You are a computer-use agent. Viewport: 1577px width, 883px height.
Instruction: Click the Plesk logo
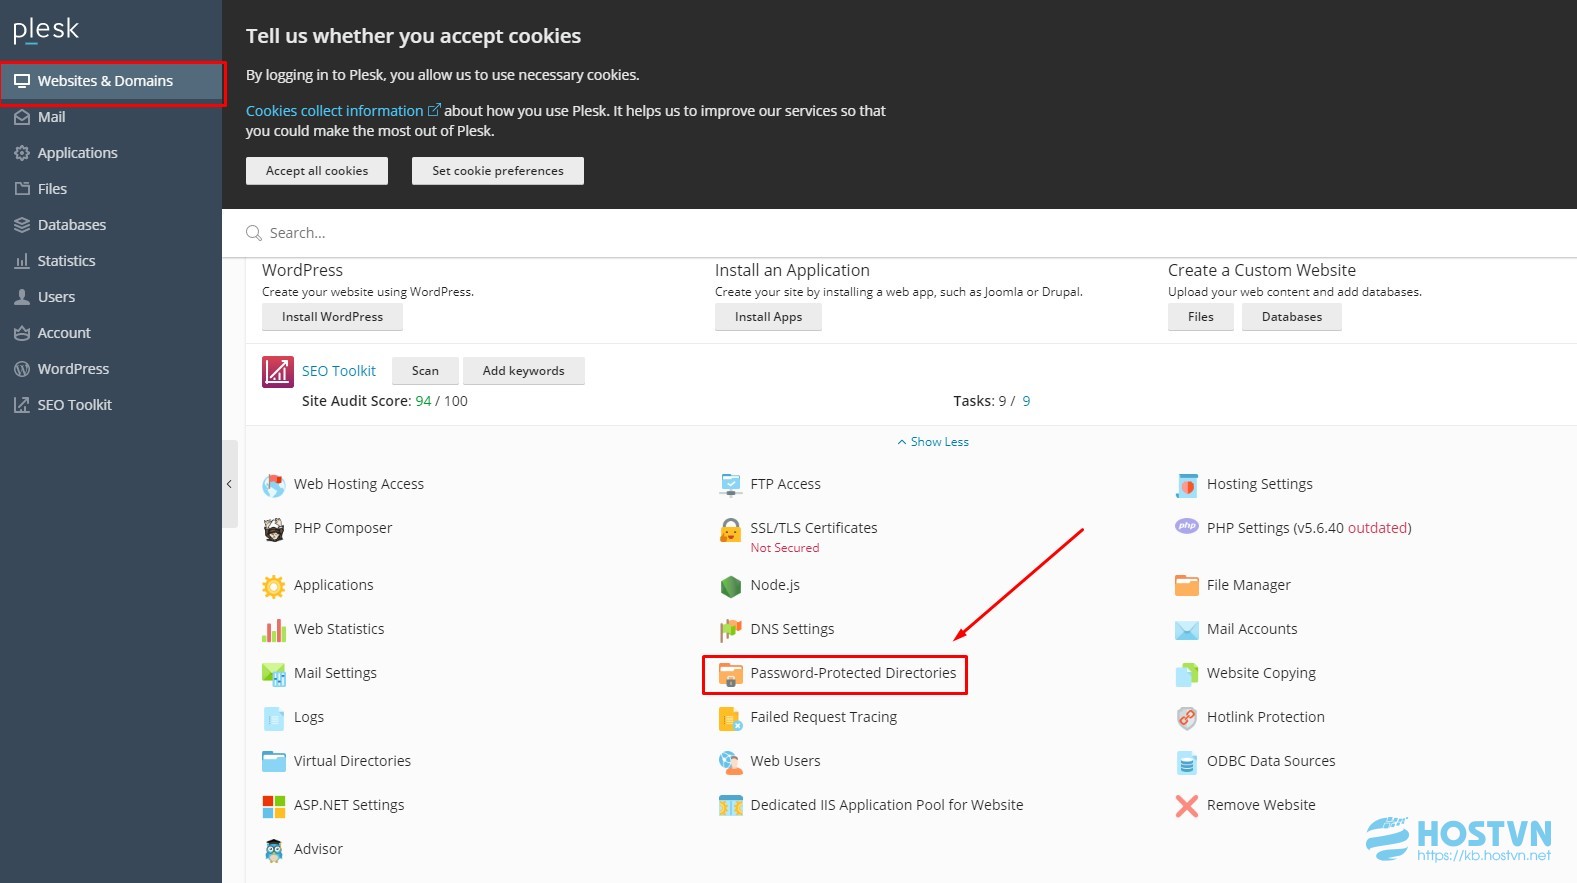pyautogui.click(x=46, y=31)
